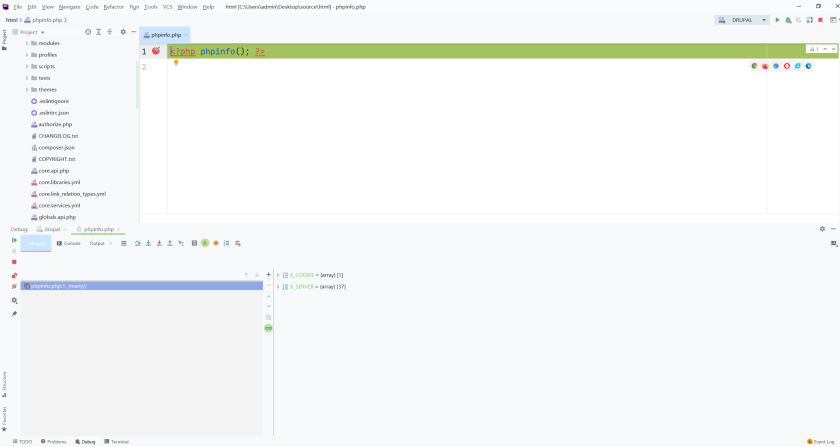Screen dimensions: 840x447
Task: Open Evaluate Expression calculator icon
Action: 194,243
